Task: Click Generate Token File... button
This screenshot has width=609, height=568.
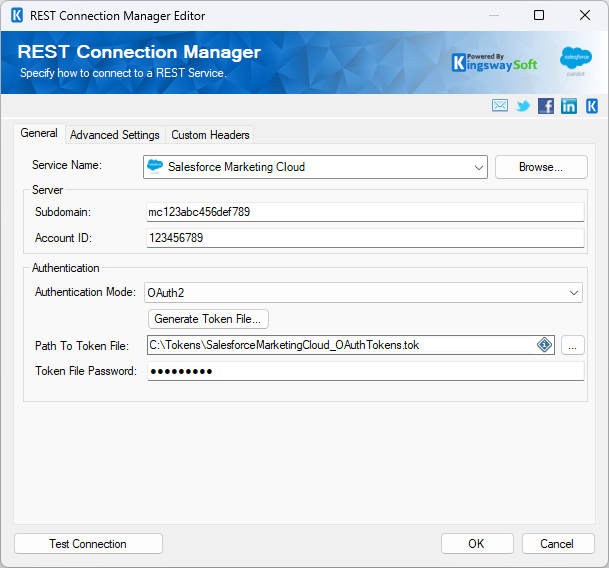Action: pyautogui.click(x=208, y=319)
